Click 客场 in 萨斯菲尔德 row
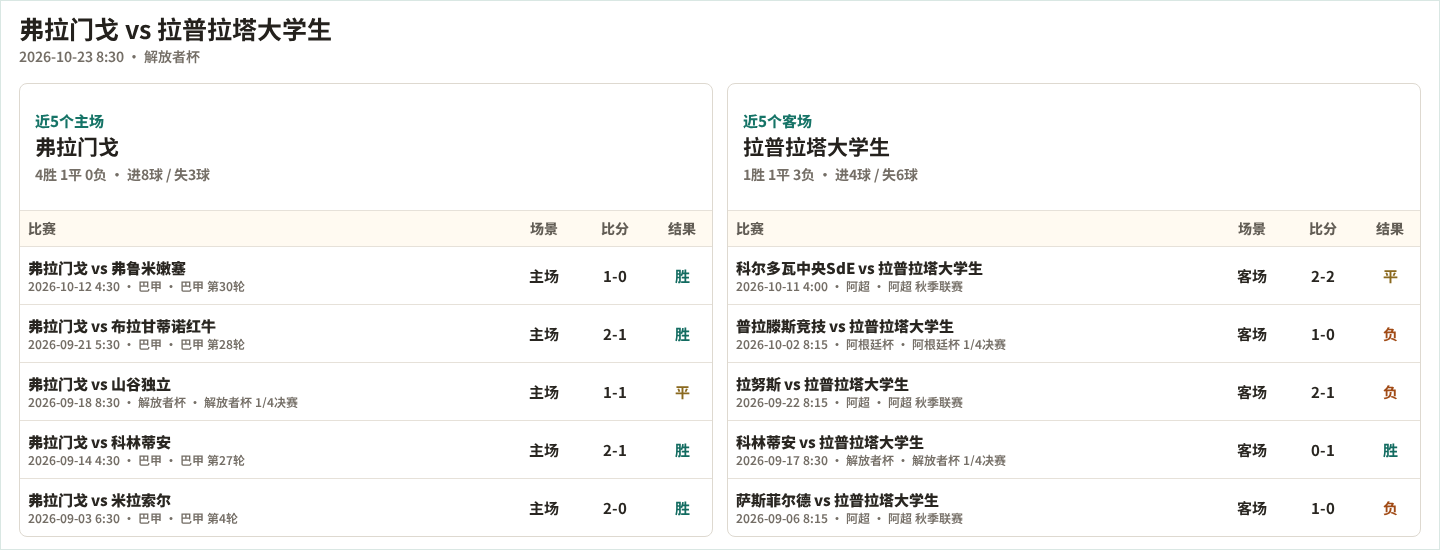The image size is (1440, 550). [1252, 509]
